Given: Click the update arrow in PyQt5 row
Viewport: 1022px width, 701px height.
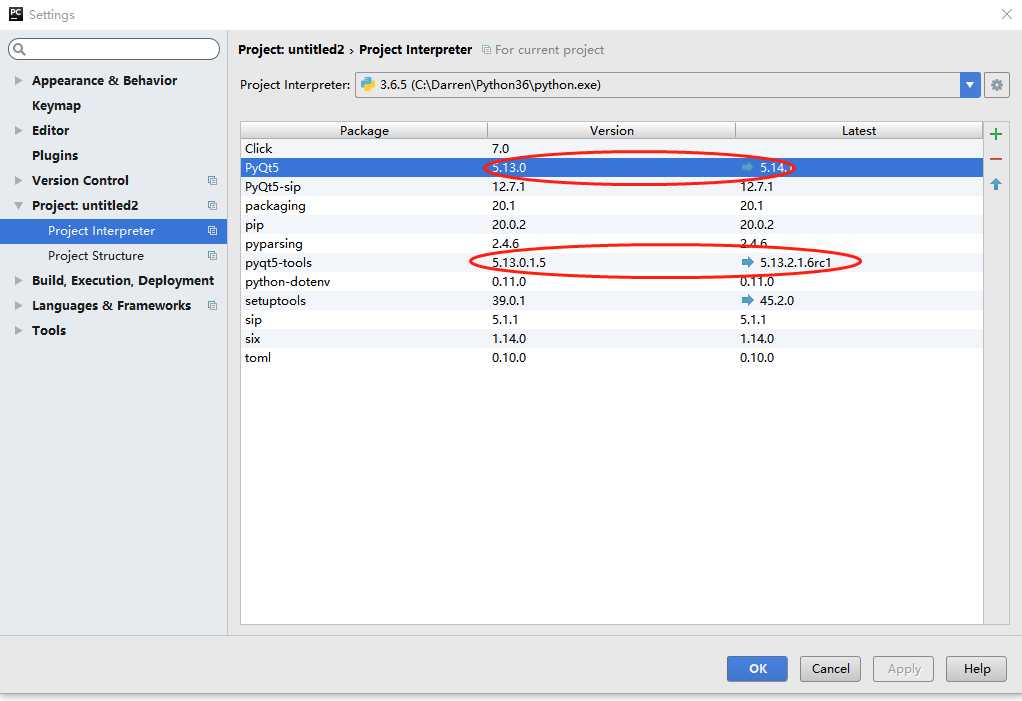Looking at the screenshot, I should point(747,167).
